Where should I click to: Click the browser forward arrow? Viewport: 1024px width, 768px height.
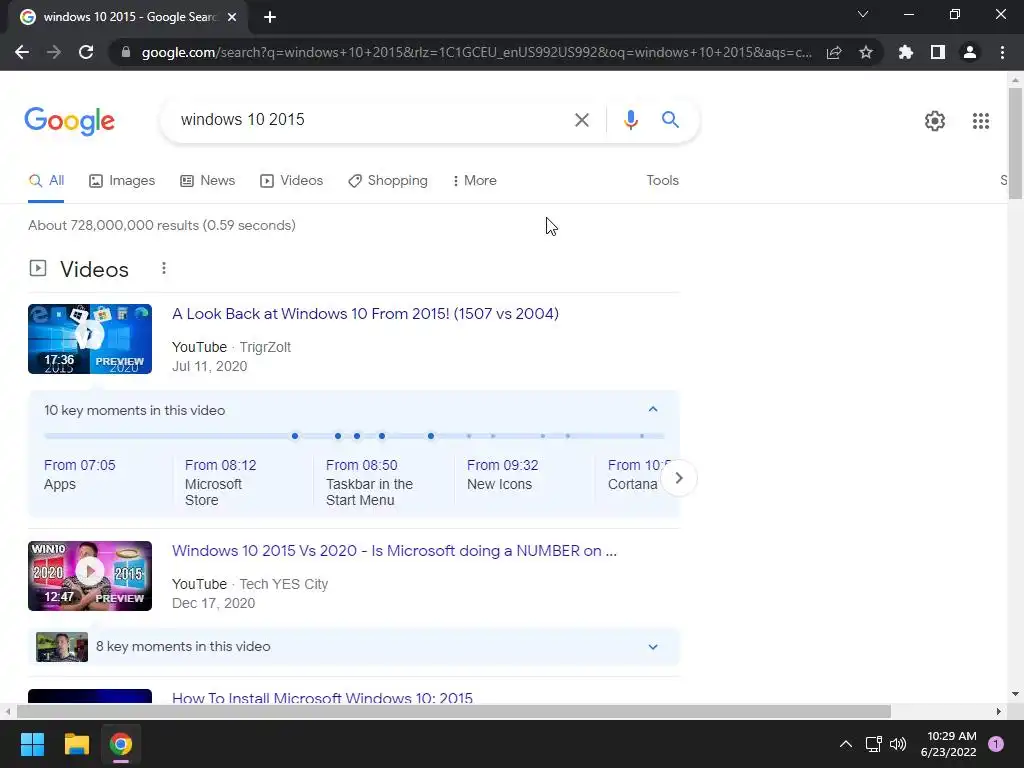coord(54,52)
